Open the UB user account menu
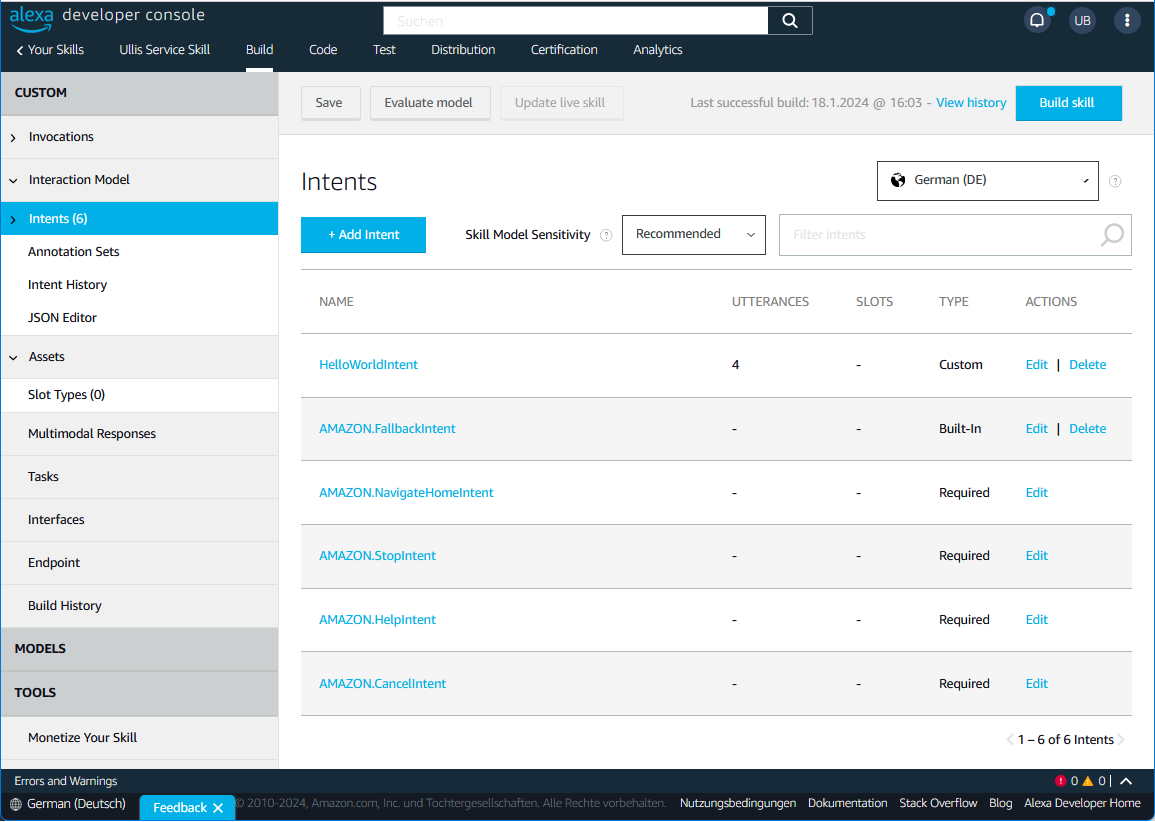 pos(1082,21)
